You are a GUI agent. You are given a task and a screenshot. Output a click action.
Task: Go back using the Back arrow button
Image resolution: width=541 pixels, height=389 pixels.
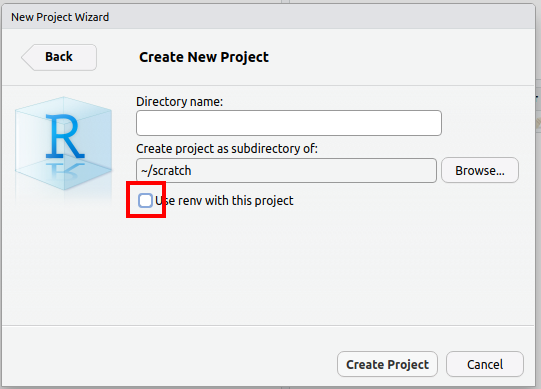(59, 57)
